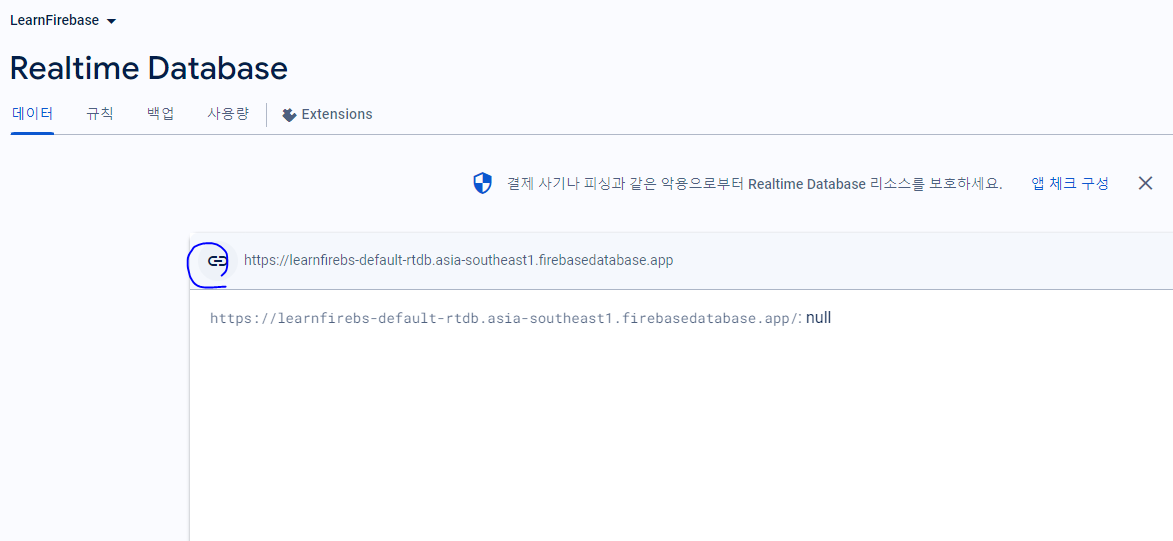Open the Extensions tab
Screen dimensions: 1173x541
point(327,114)
